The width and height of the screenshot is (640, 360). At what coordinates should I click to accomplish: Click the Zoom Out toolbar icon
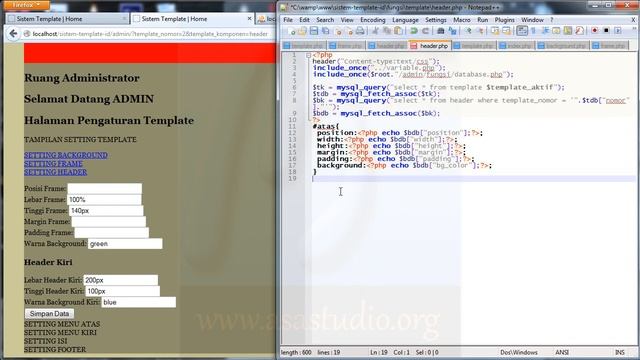point(480,31)
